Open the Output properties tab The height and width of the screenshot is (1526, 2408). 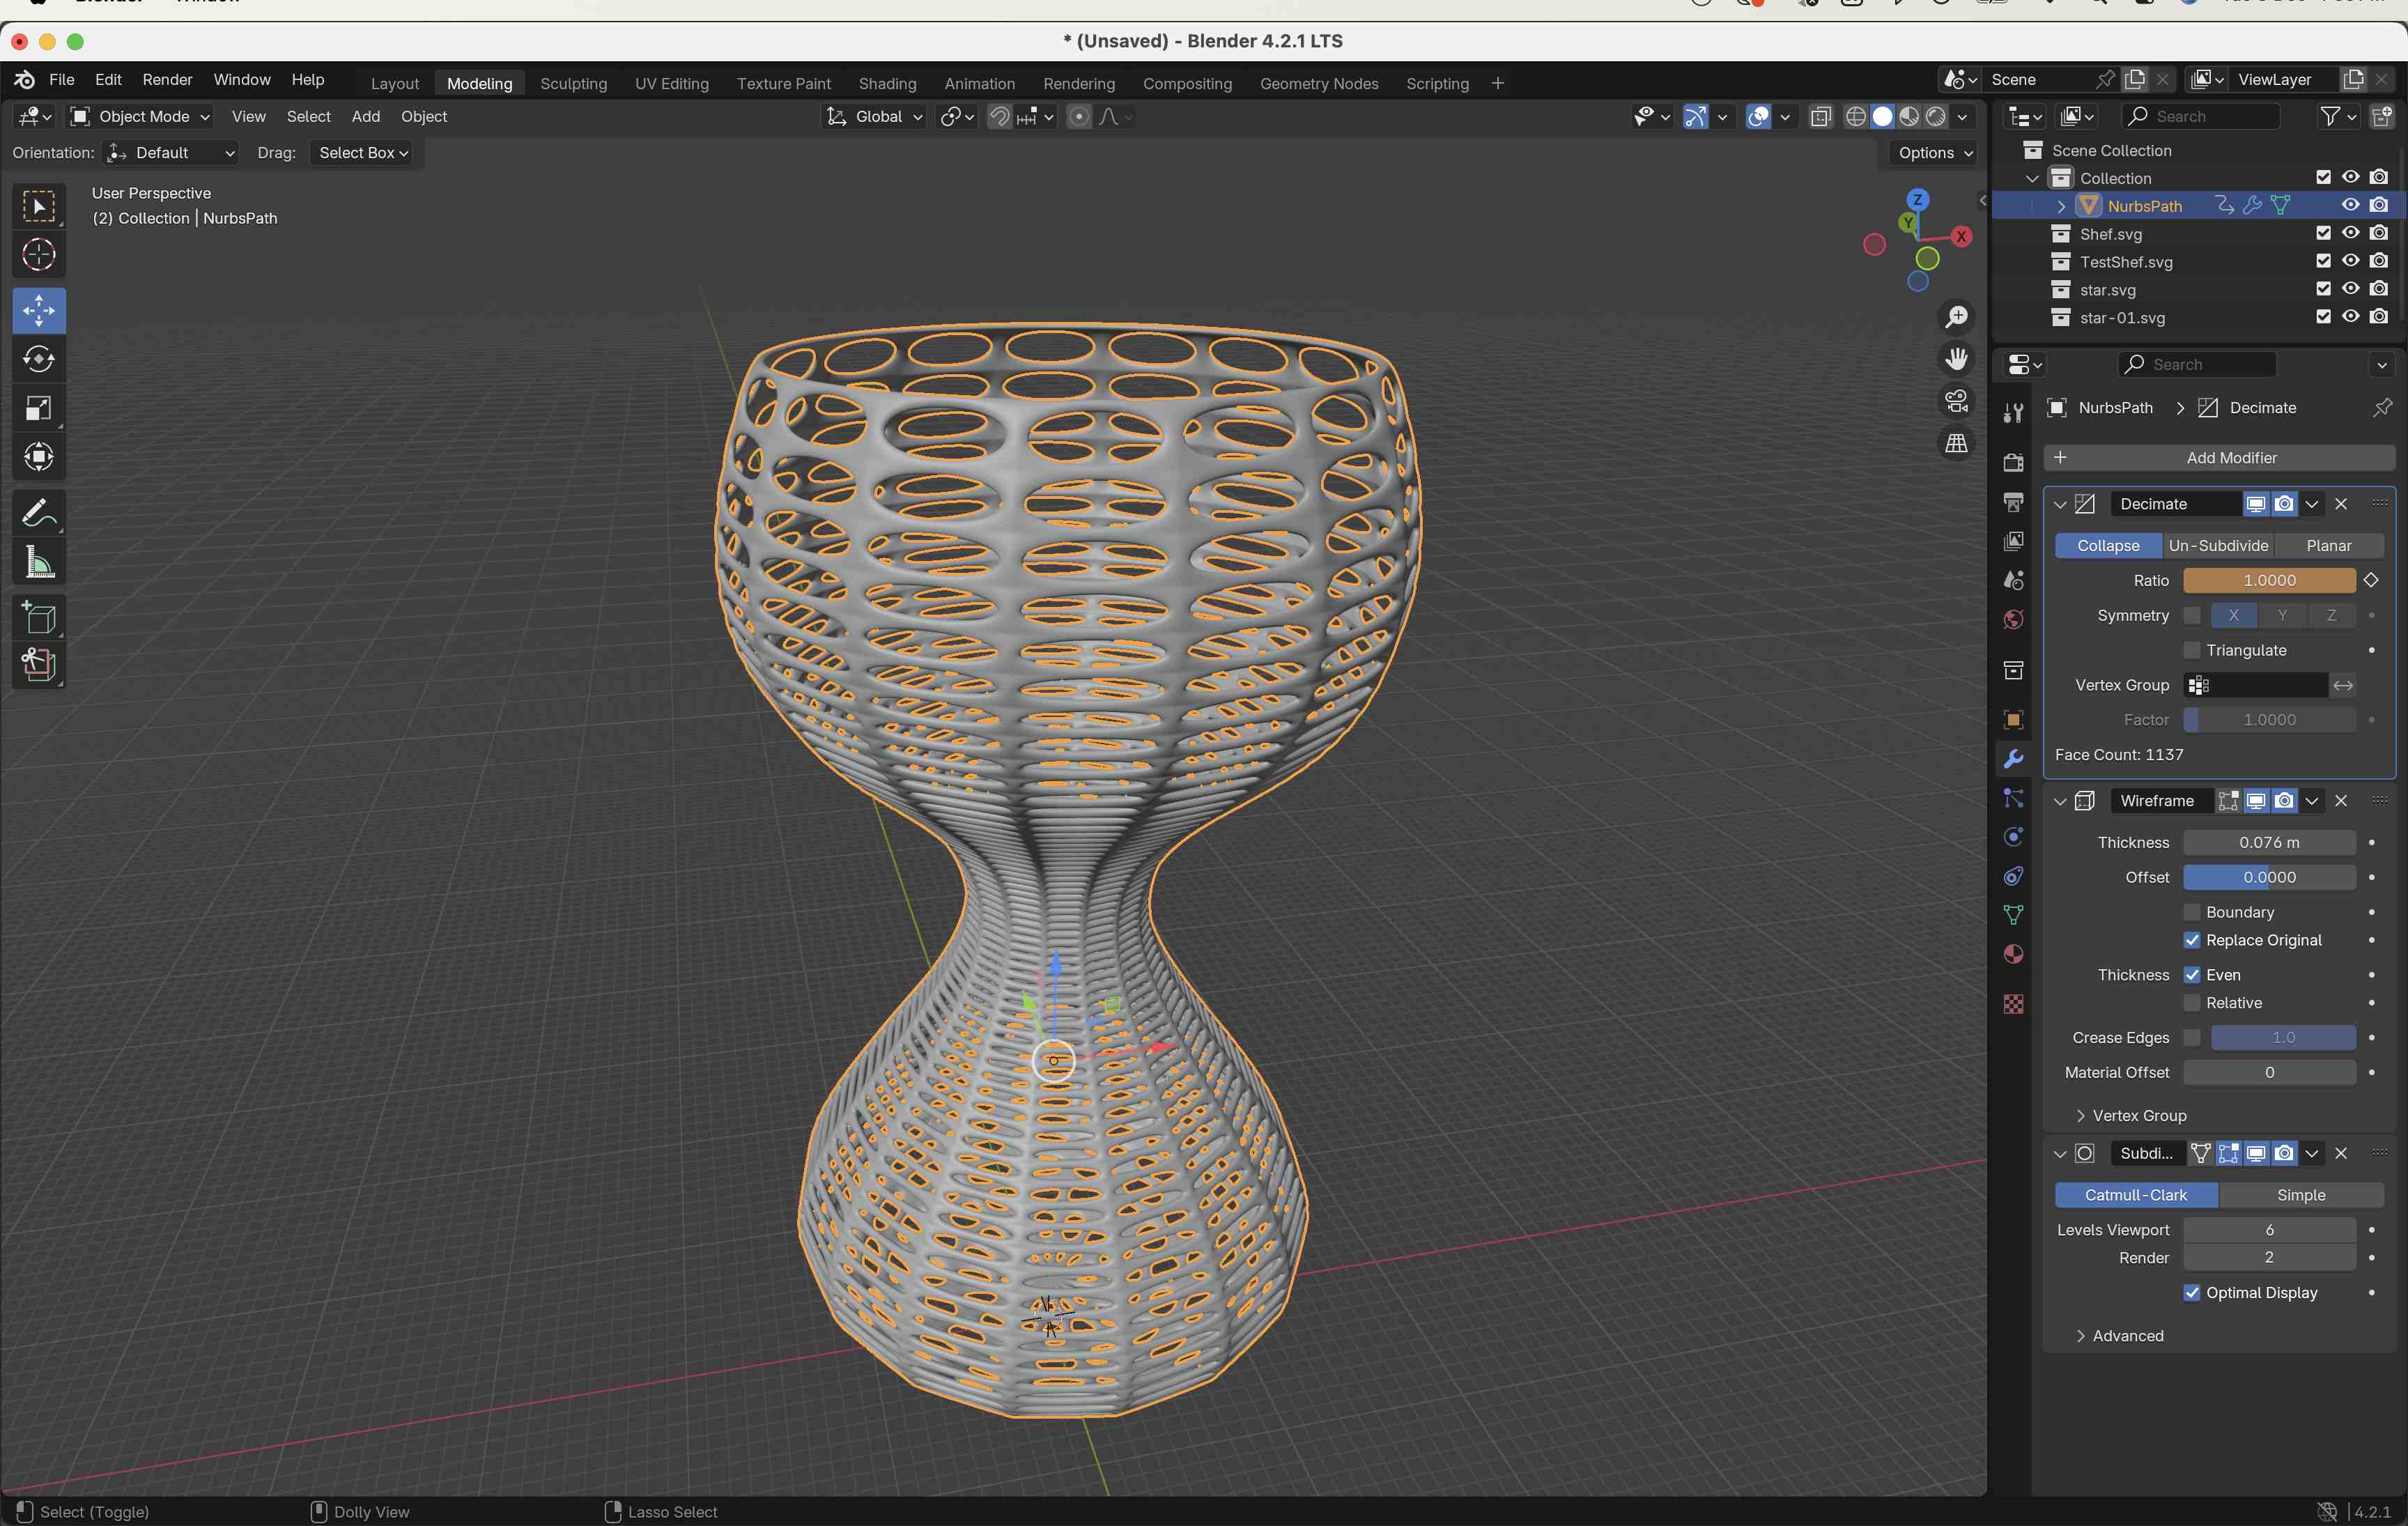[2013, 502]
